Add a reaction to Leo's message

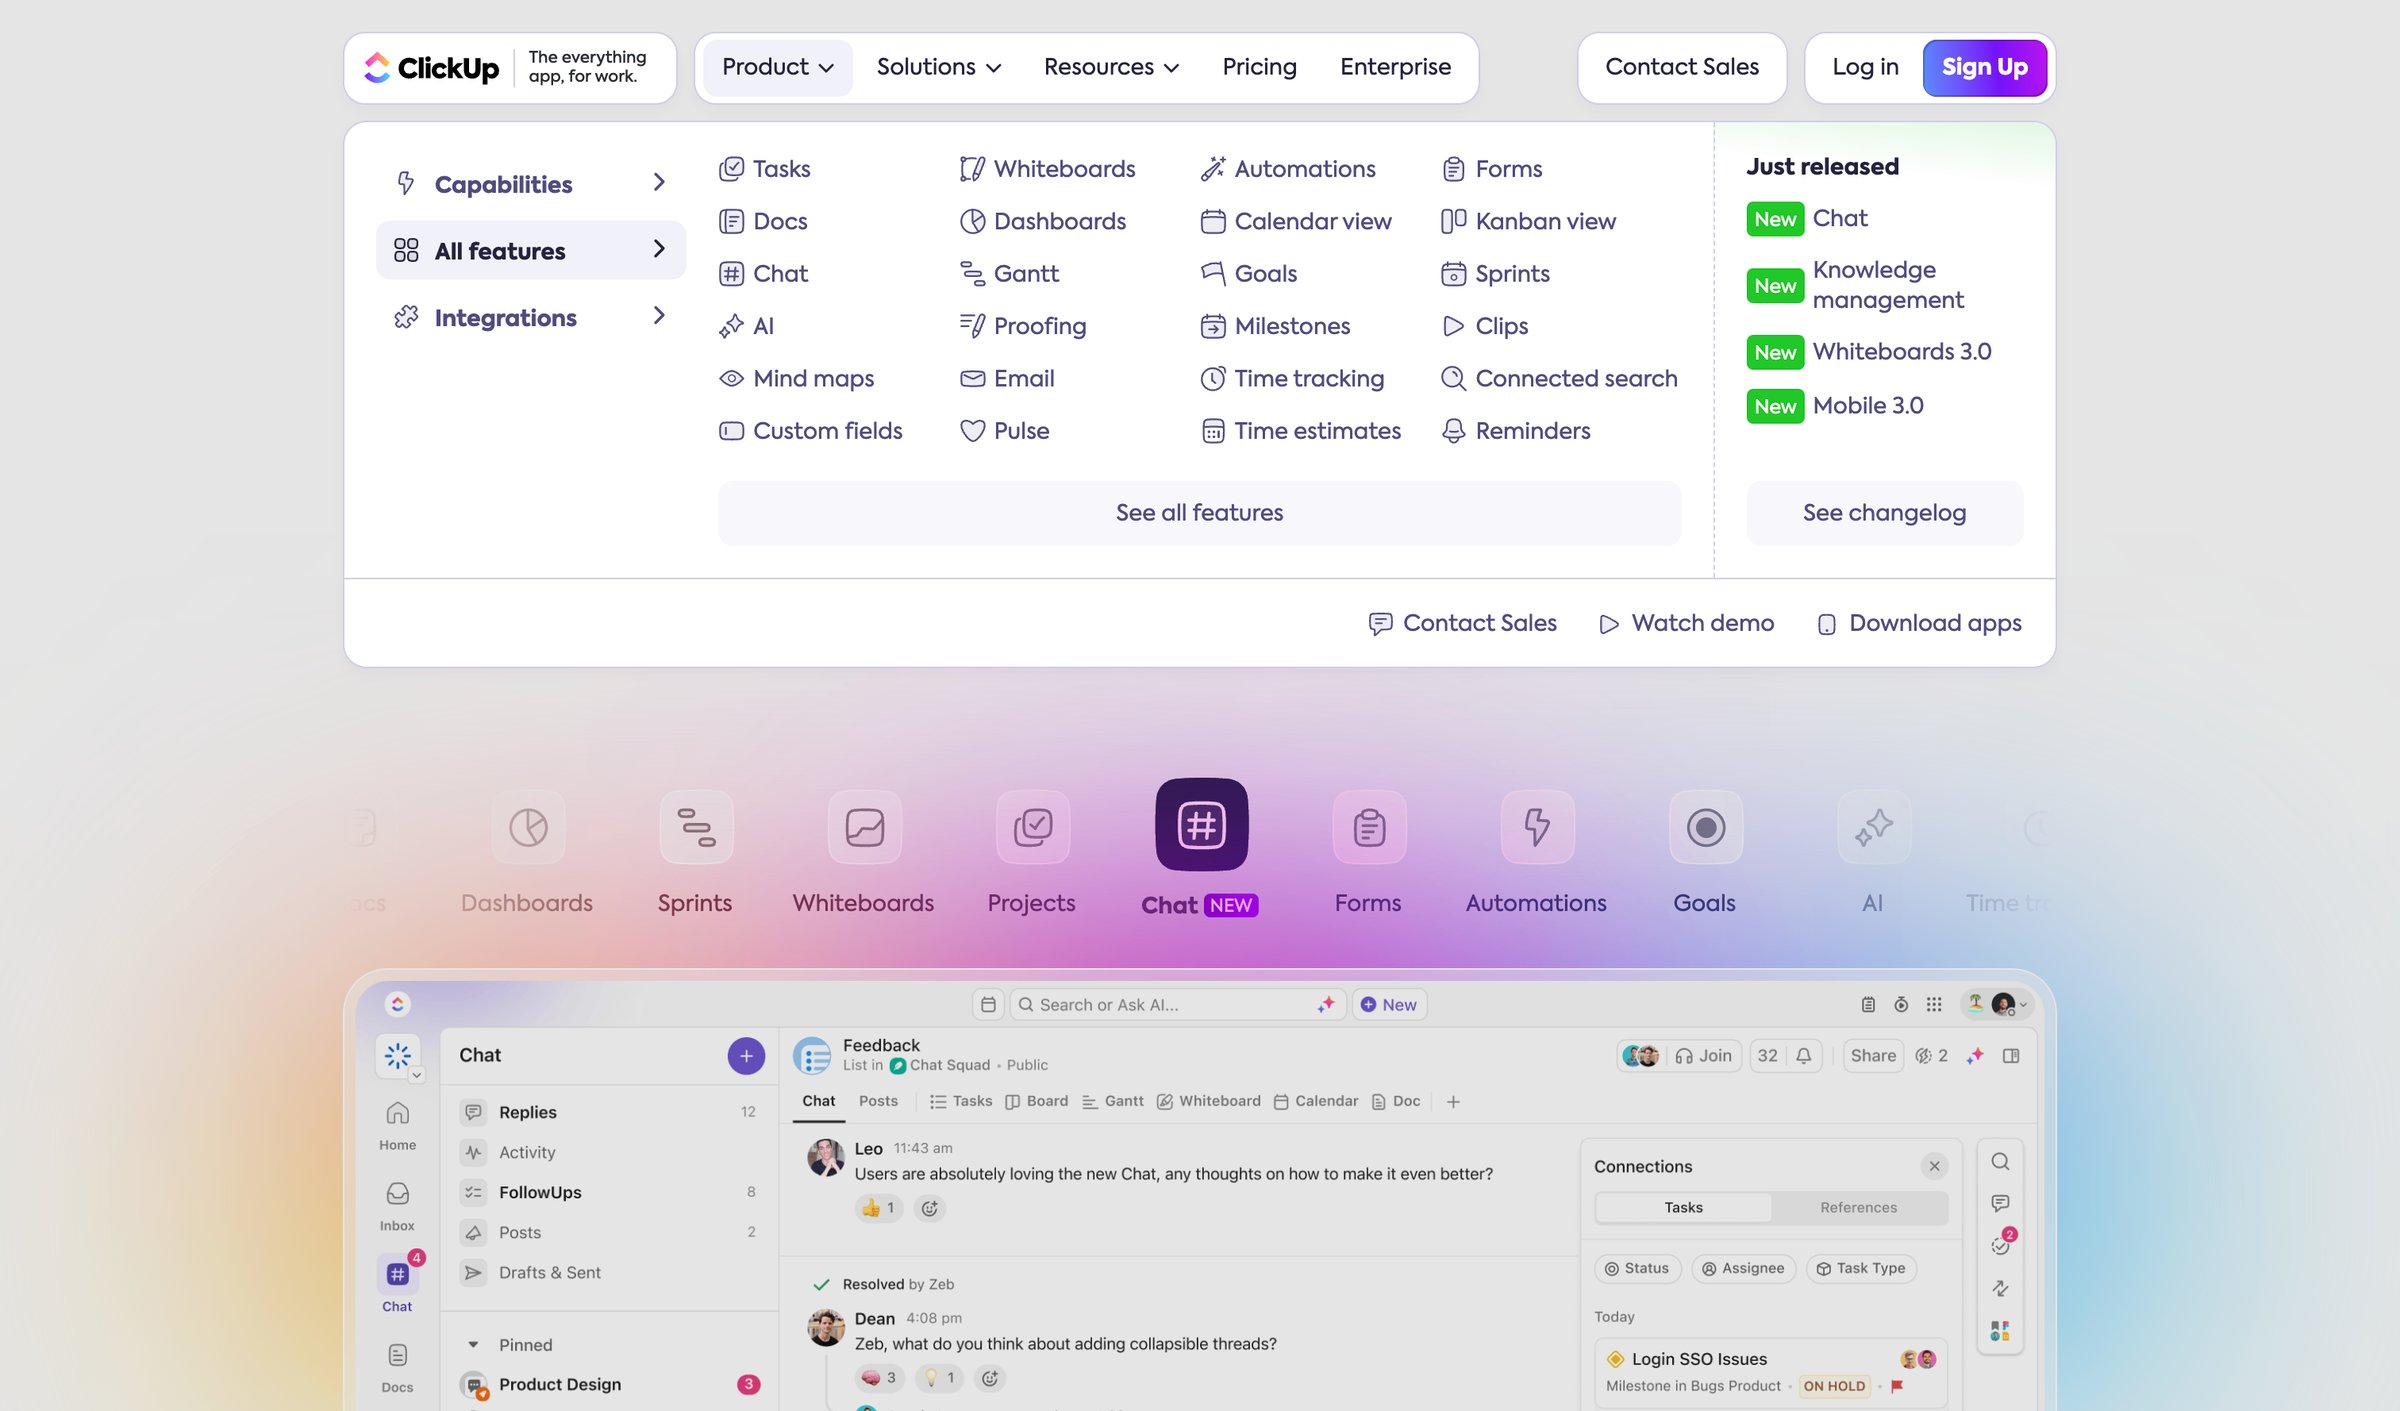[x=929, y=1208]
